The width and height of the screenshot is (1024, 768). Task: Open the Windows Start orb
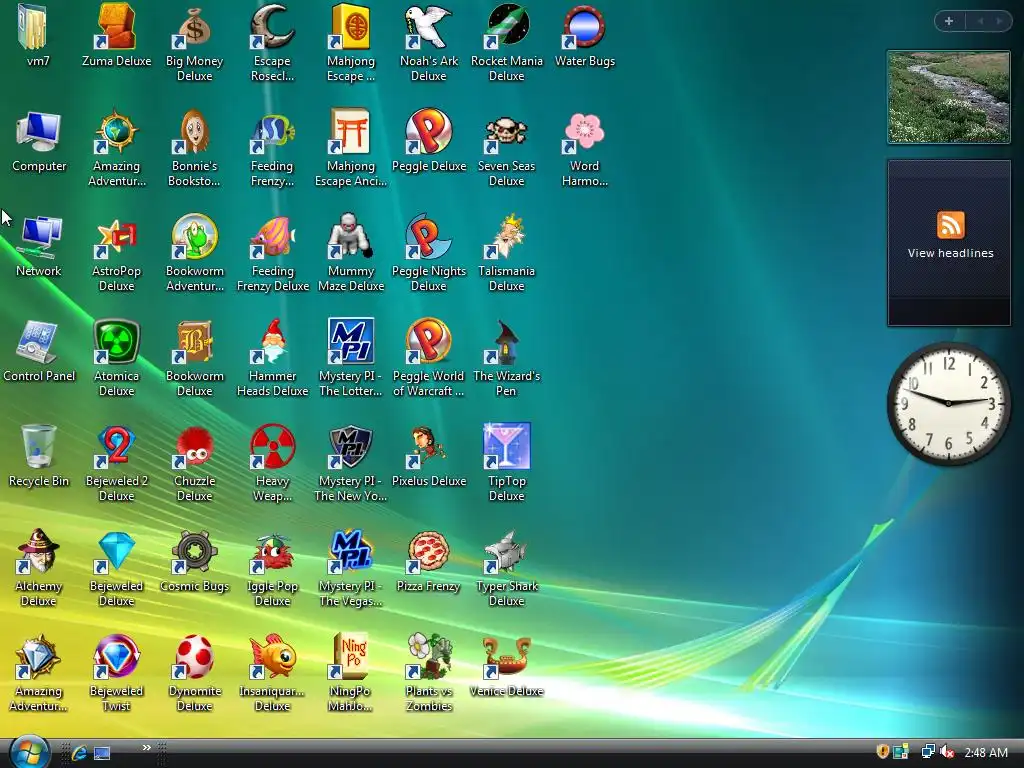pyautogui.click(x=29, y=752)
